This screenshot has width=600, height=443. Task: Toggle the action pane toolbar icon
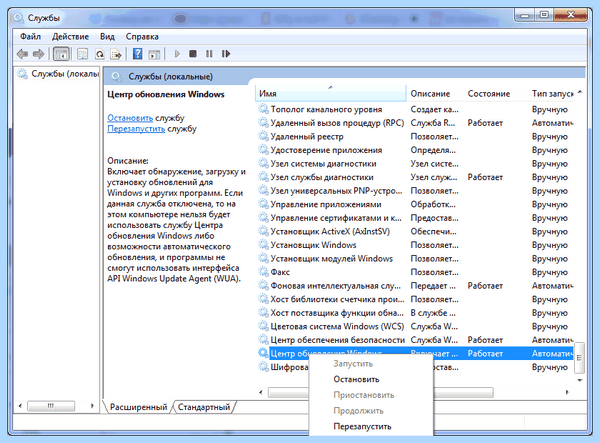(154, 54)
